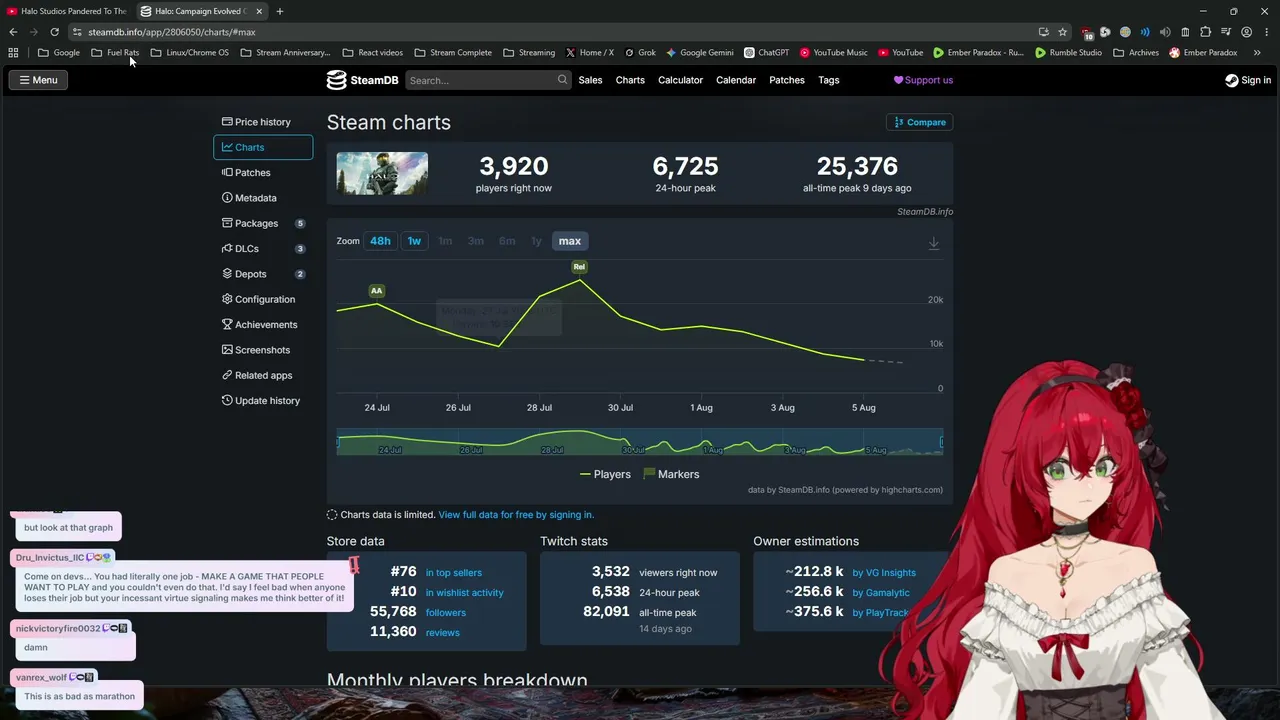Open Packages in the sidebar

(263, 223)
